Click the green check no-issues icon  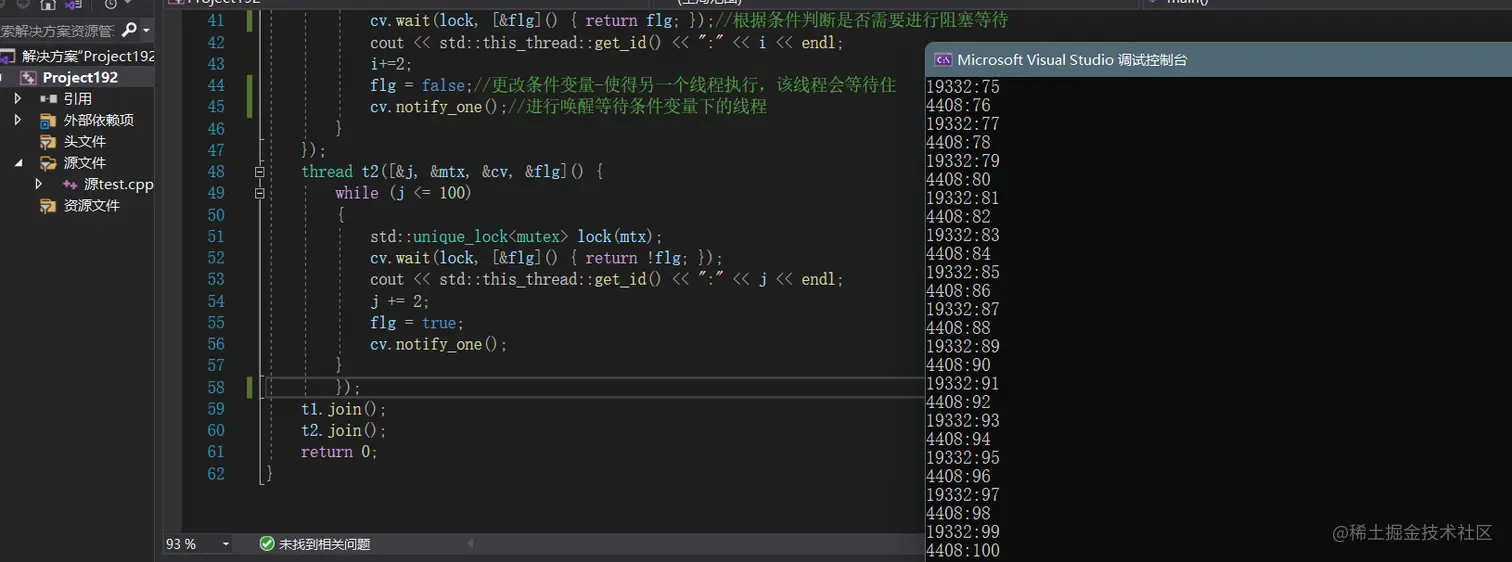[267, 544]
